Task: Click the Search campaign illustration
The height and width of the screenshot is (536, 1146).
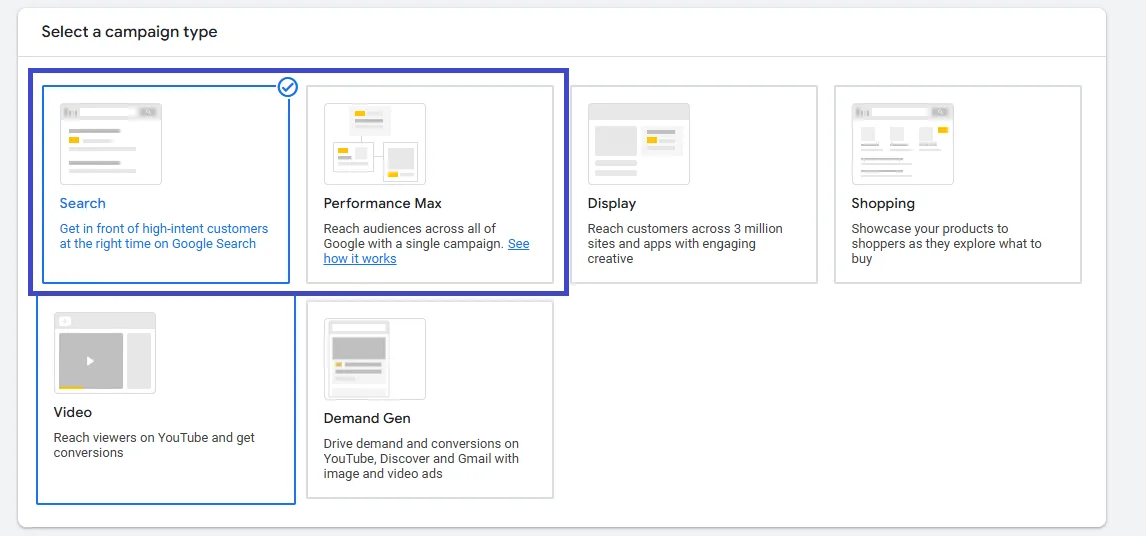Action: pyautogui.click(x=111, y=143)
